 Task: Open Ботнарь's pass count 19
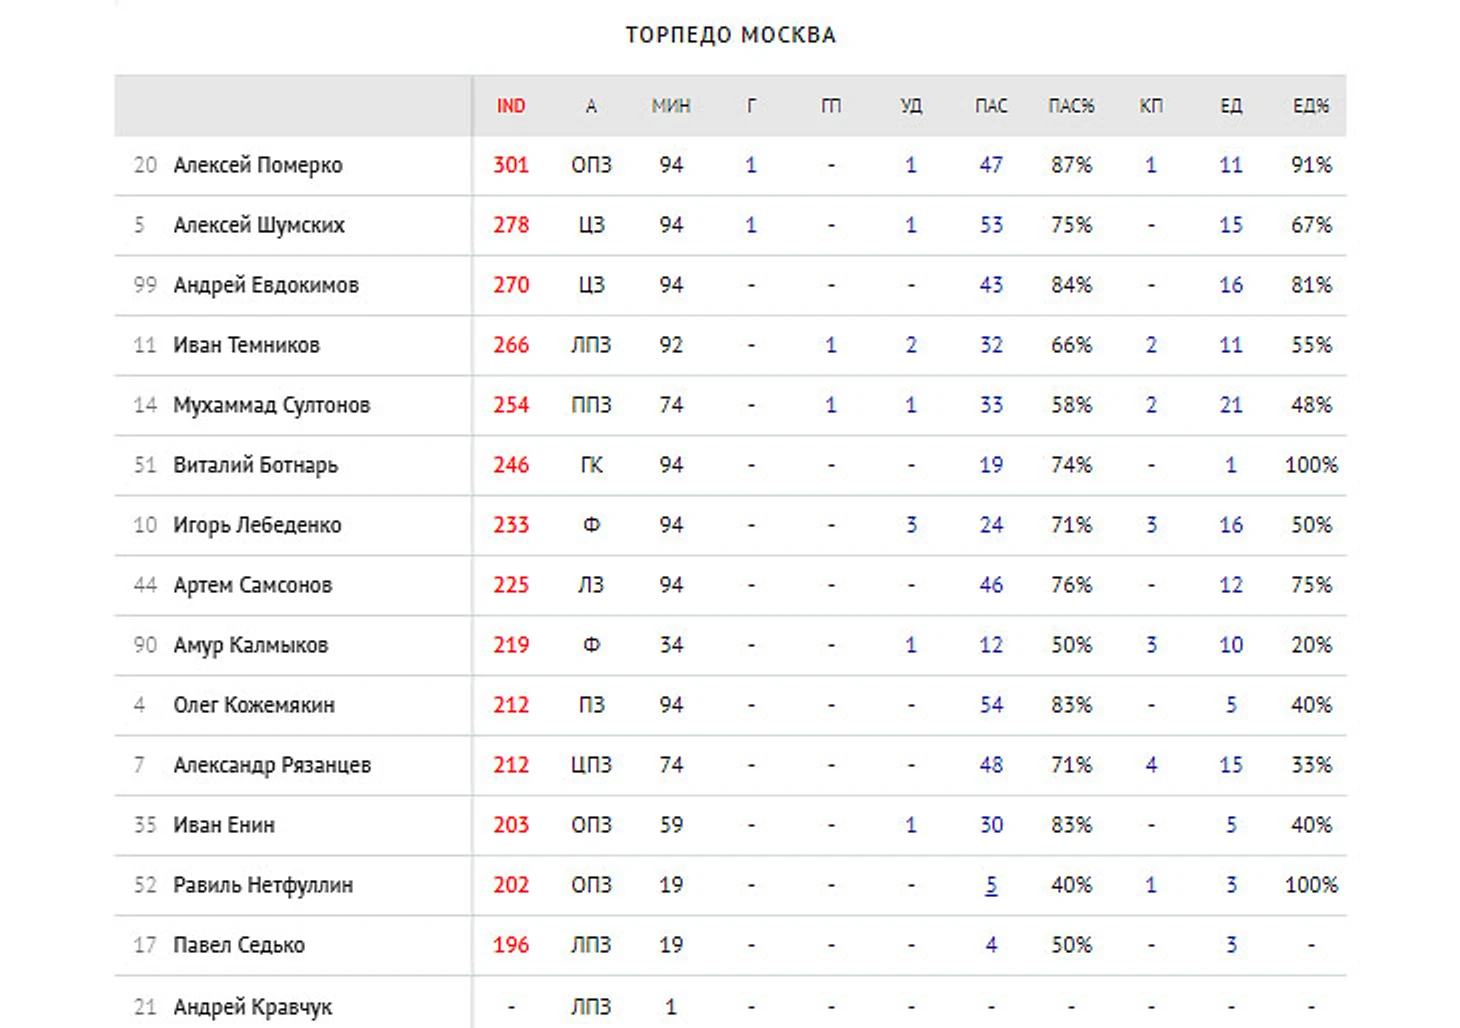(991, 465)
